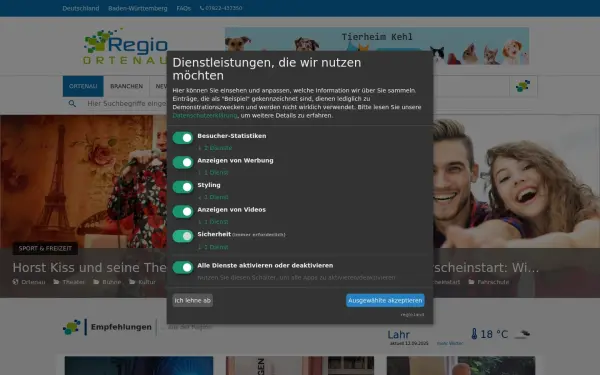Click the Regio Ortenau logo
The height and width of the screenshot is (375, 600).
tap(126, 46)
